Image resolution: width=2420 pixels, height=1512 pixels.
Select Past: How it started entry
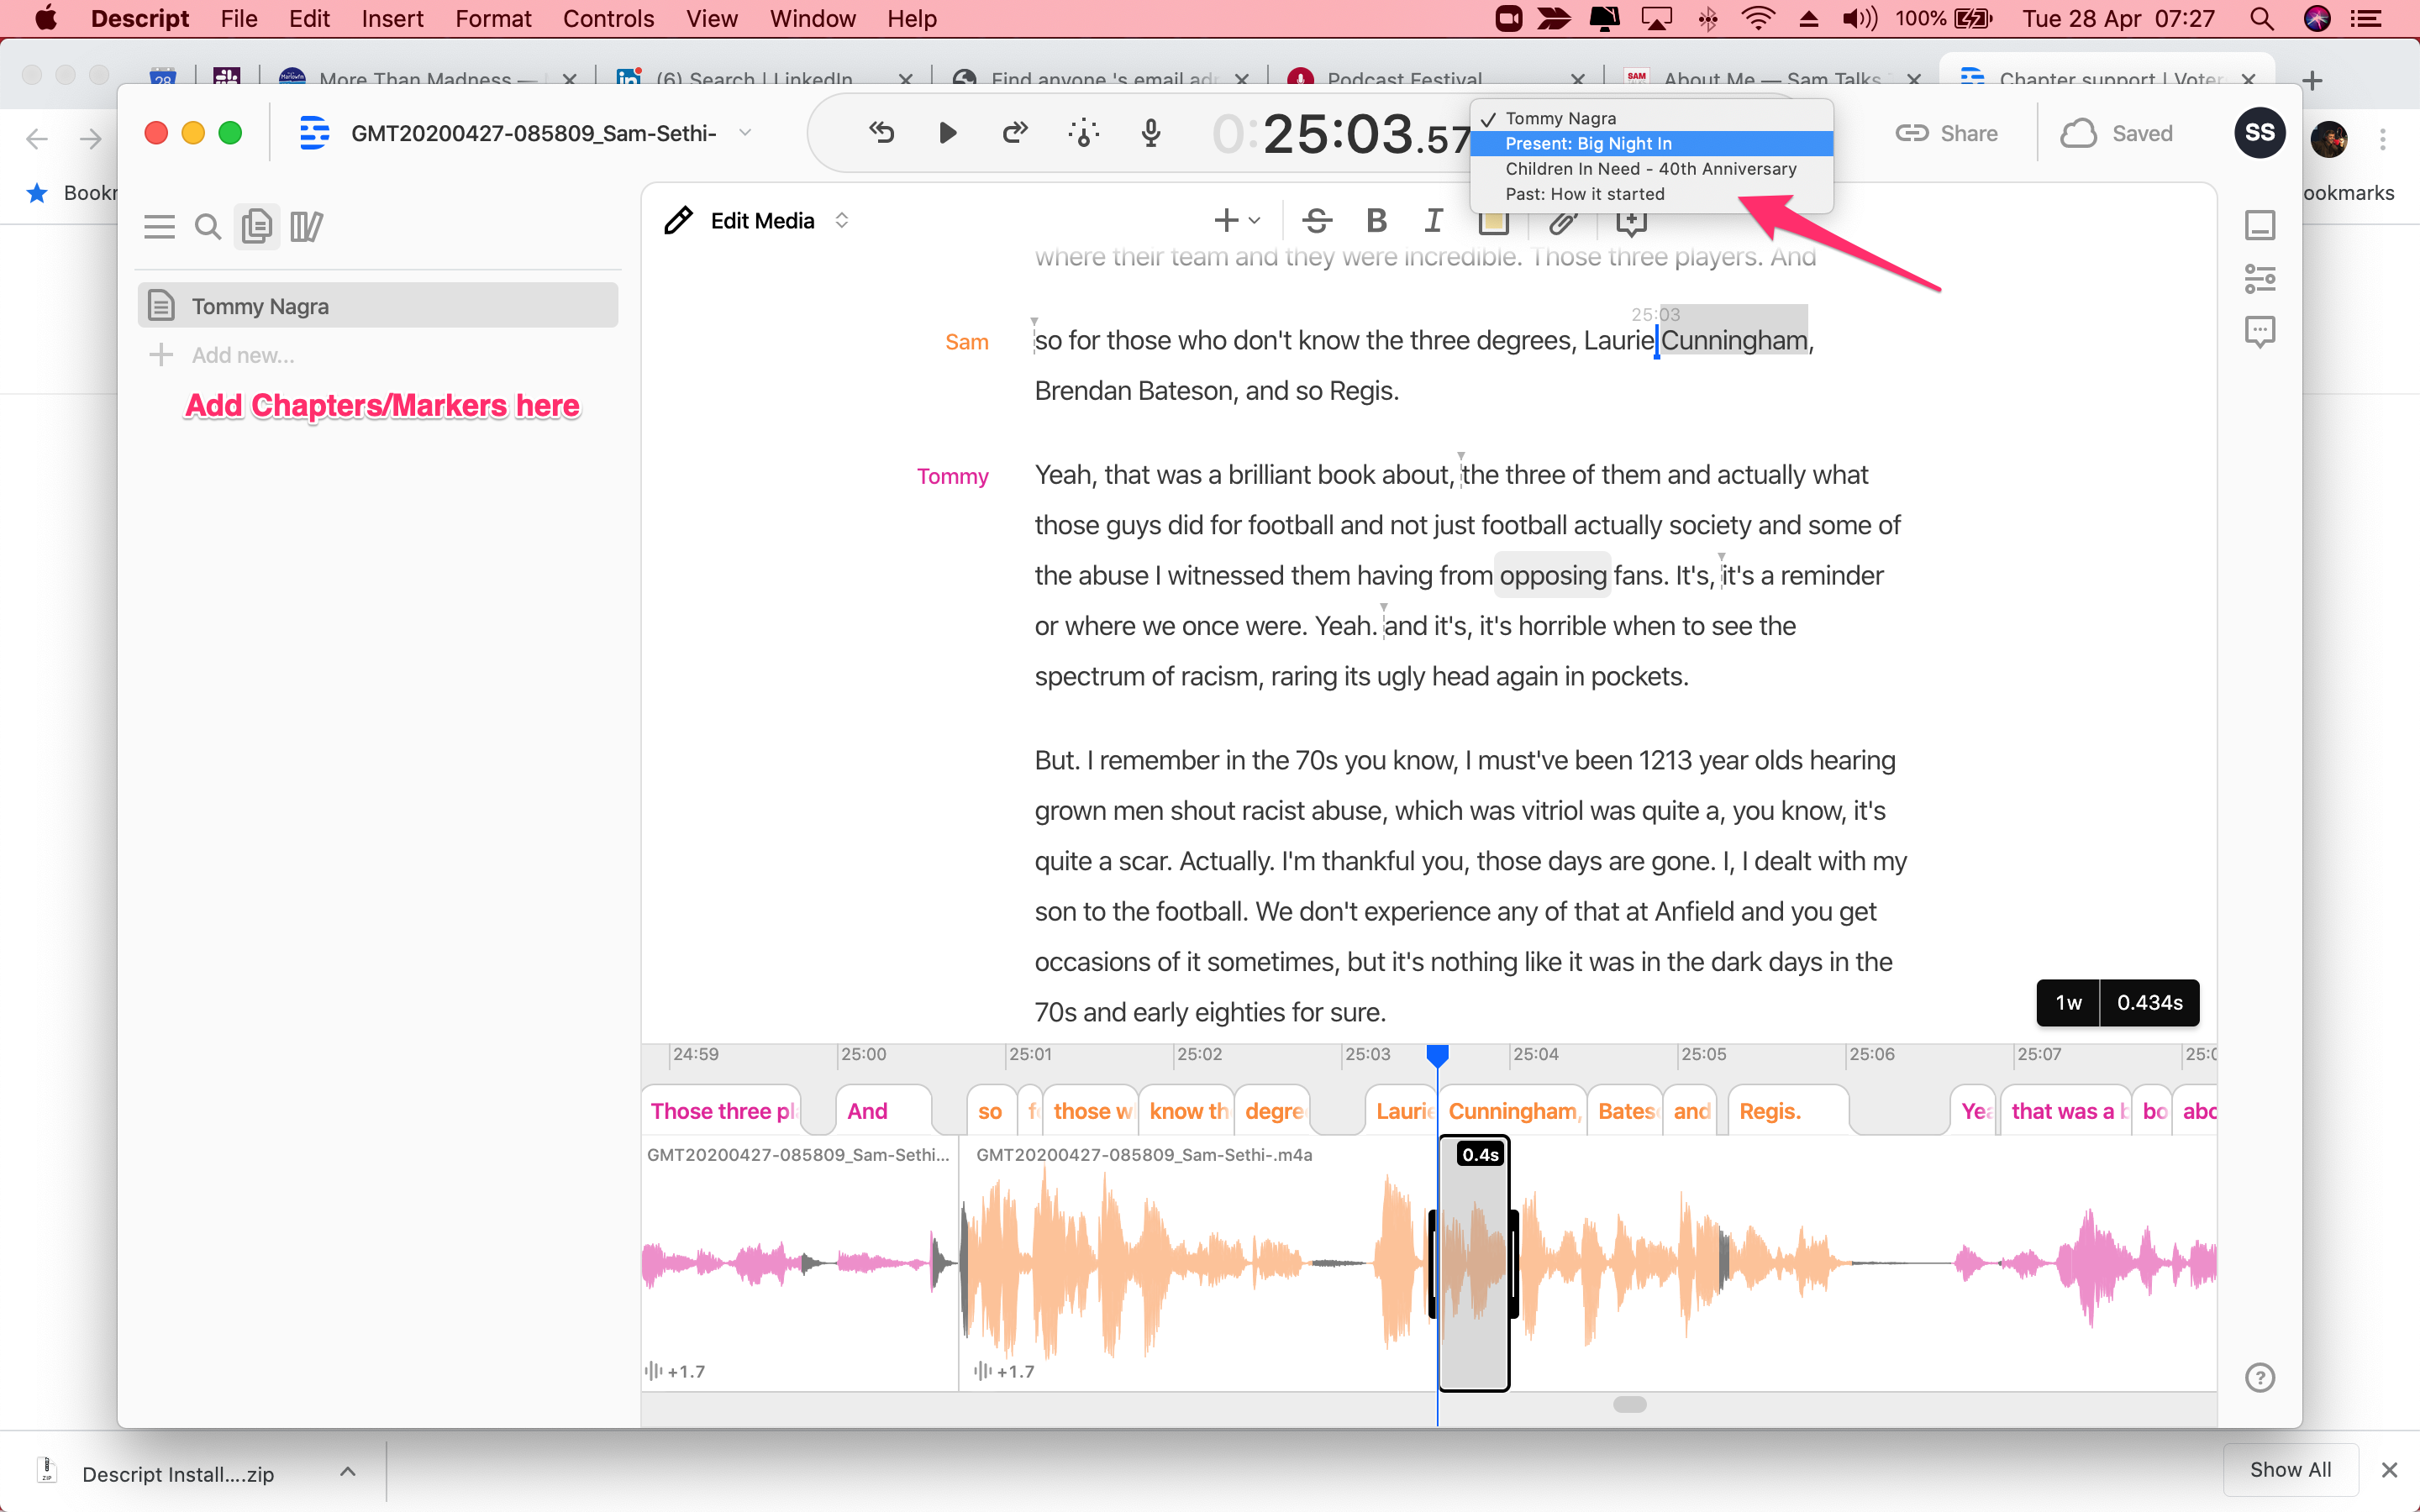pyautogui.click(x=1652, y=194)
